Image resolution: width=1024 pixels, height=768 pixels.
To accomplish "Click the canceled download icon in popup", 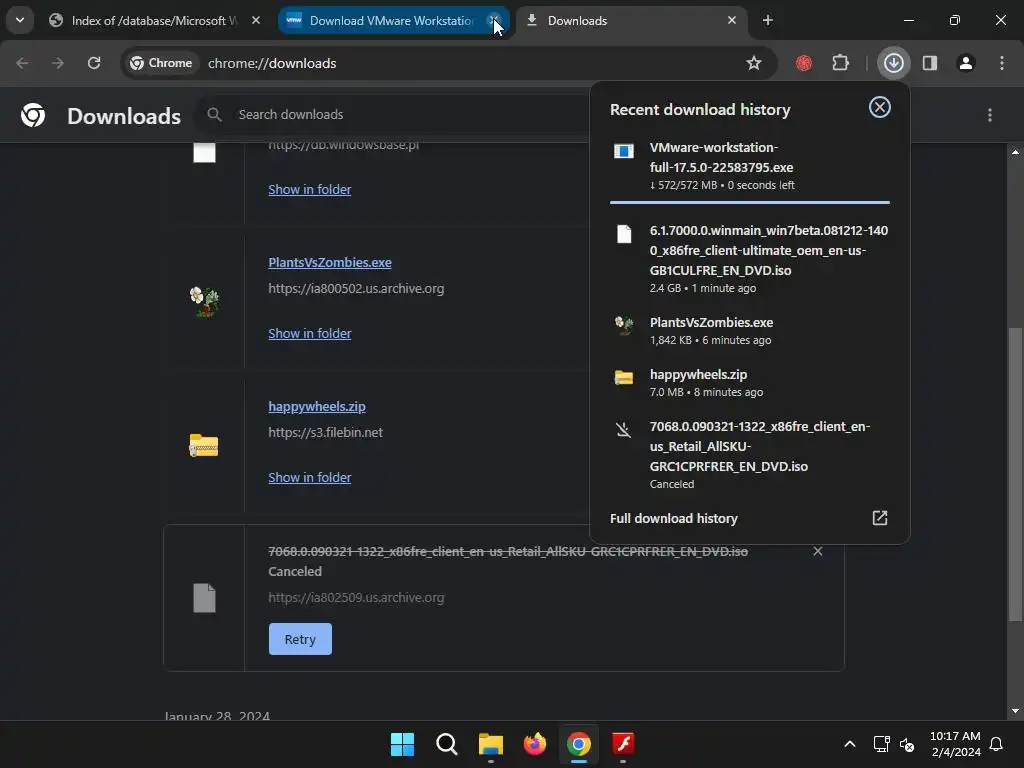I will click(624, 430).
